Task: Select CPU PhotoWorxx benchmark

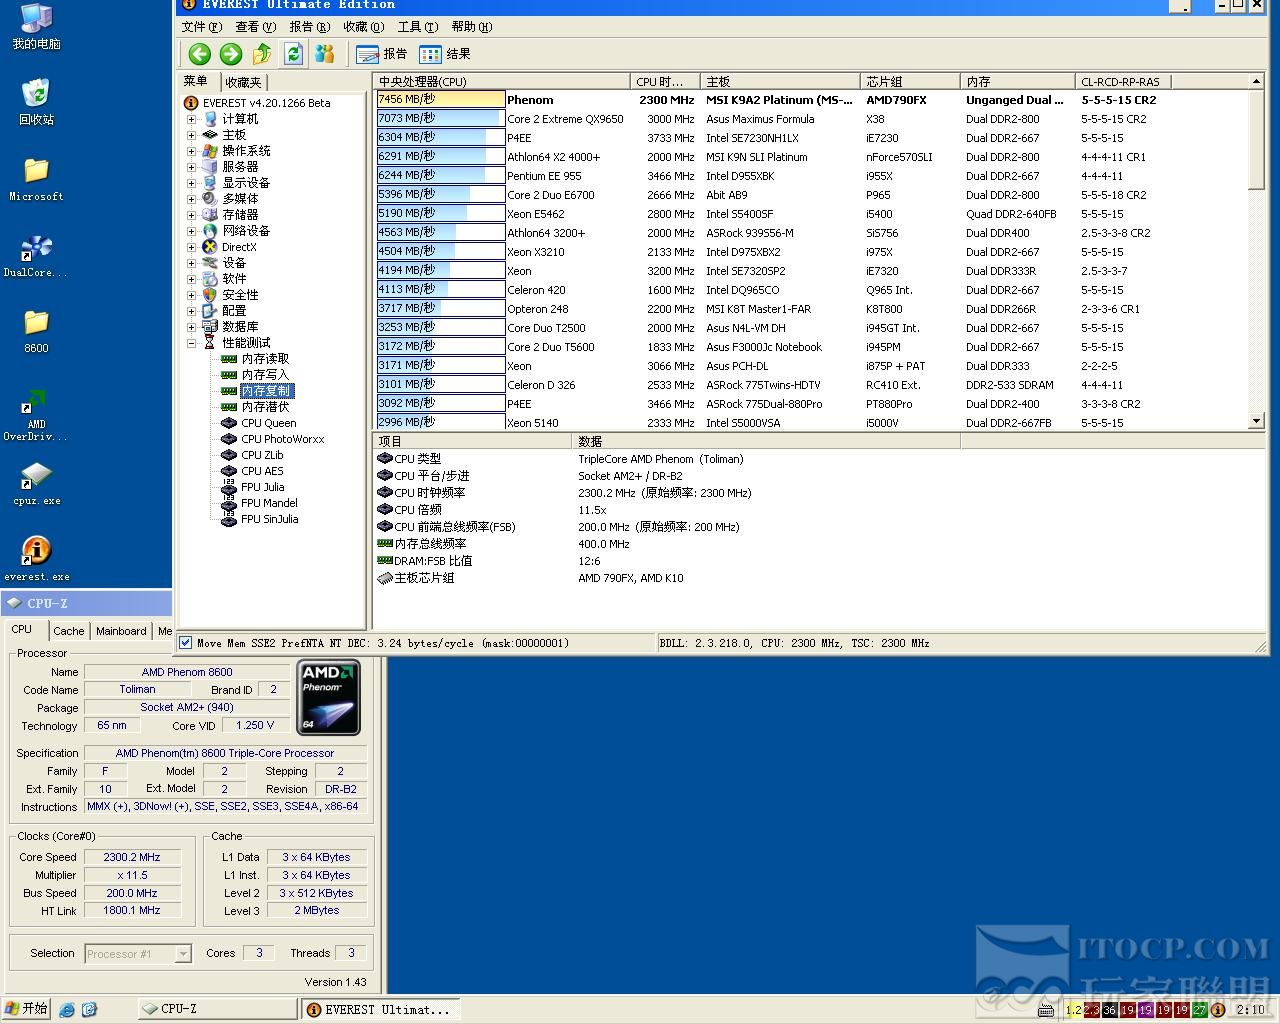Action: click(282, 439)
